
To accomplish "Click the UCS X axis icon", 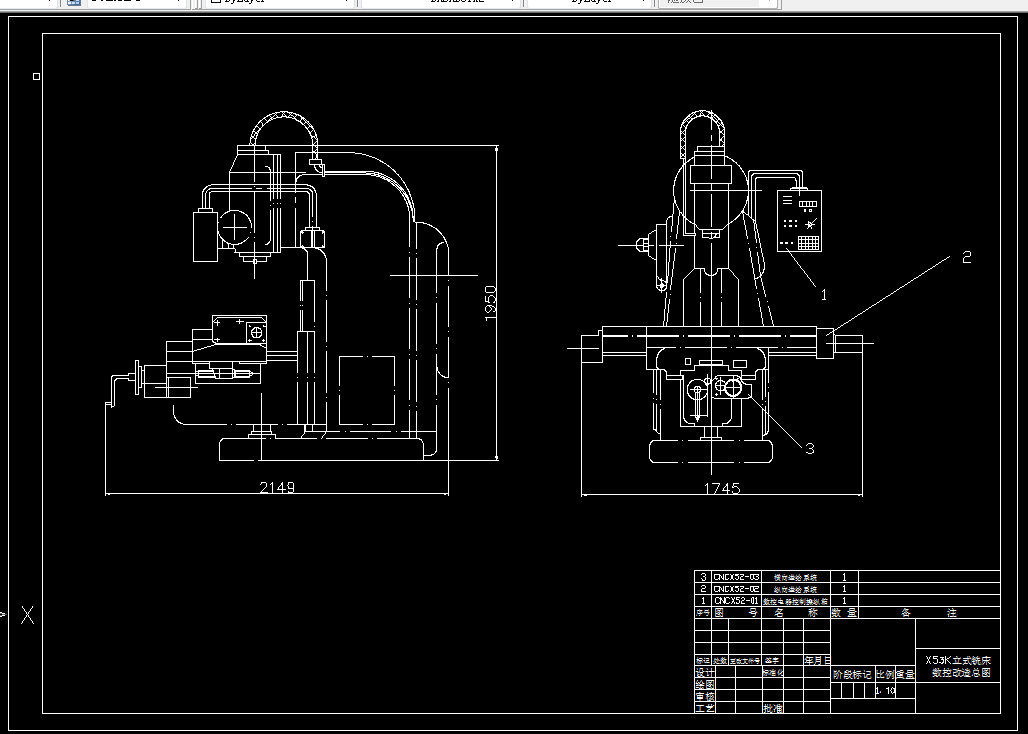I will 27,615.
